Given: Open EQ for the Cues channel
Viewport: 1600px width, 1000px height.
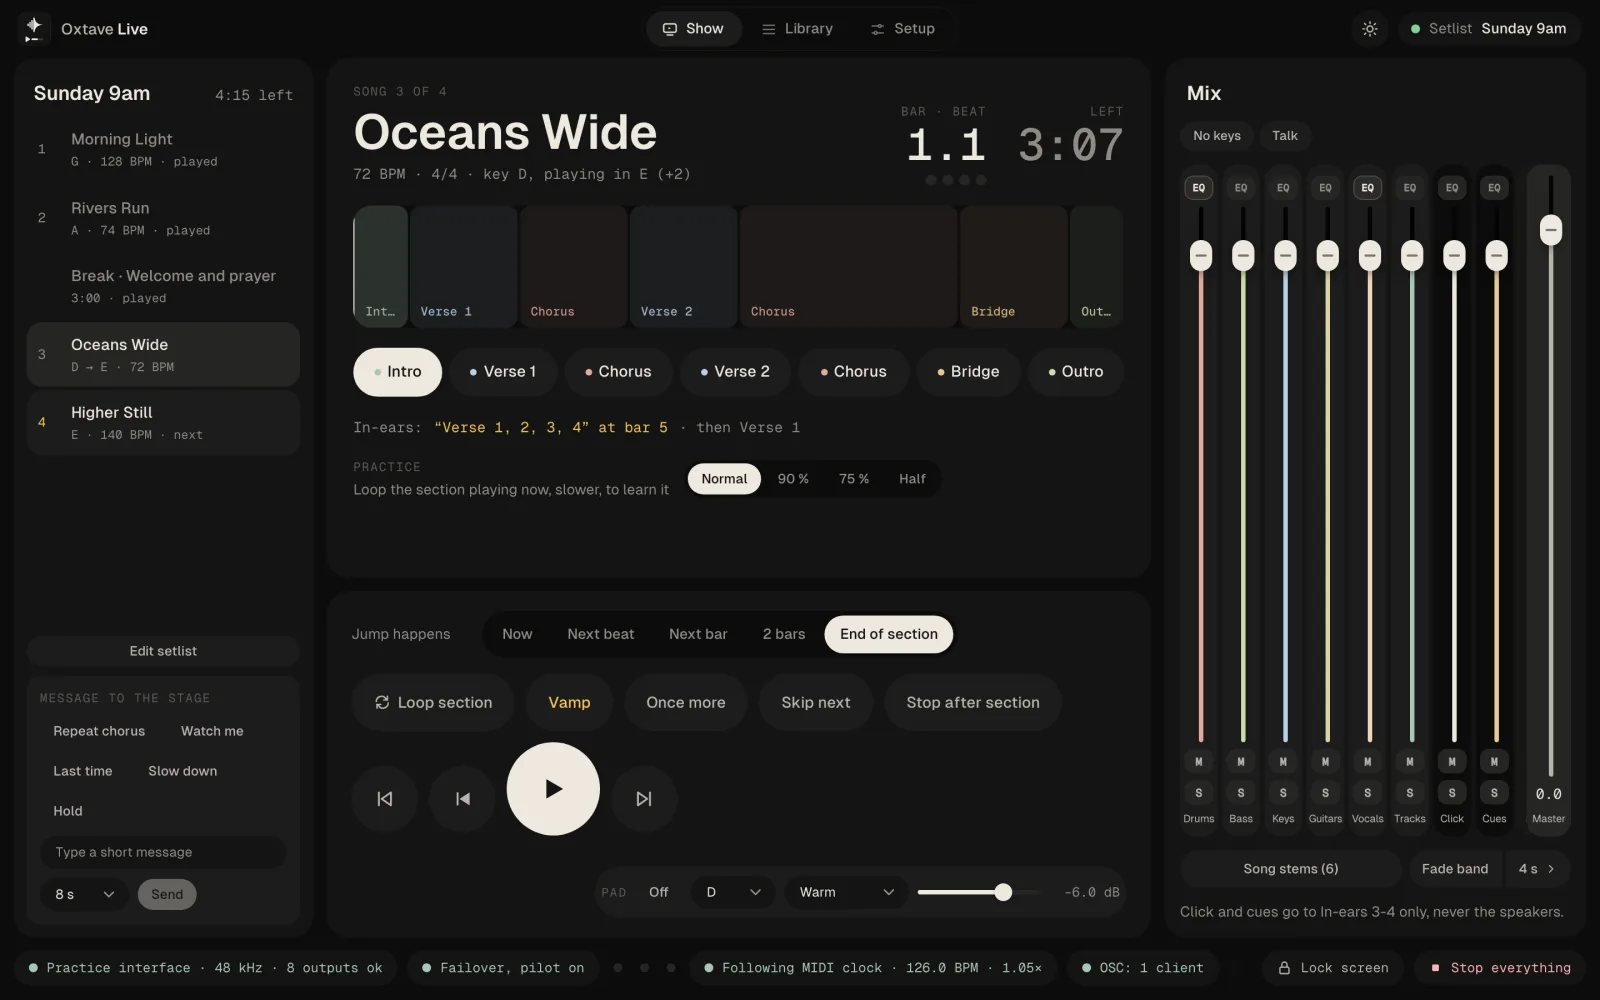Looking at the screenshot, I should [x=1494, y=188].
